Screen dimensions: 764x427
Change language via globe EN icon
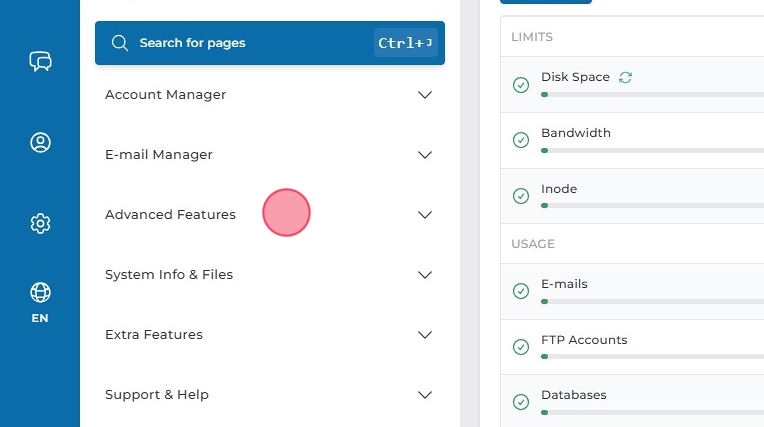click(x=40, y=302)
